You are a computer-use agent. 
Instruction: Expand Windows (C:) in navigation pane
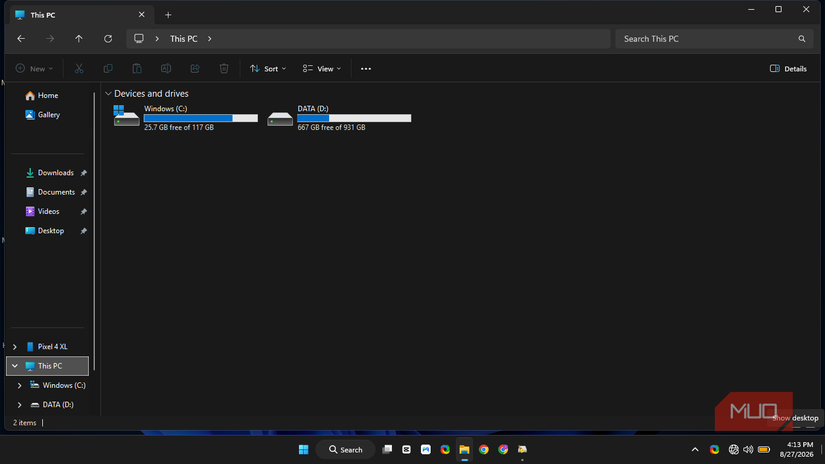pyautogui.click(x=19, y=385)
